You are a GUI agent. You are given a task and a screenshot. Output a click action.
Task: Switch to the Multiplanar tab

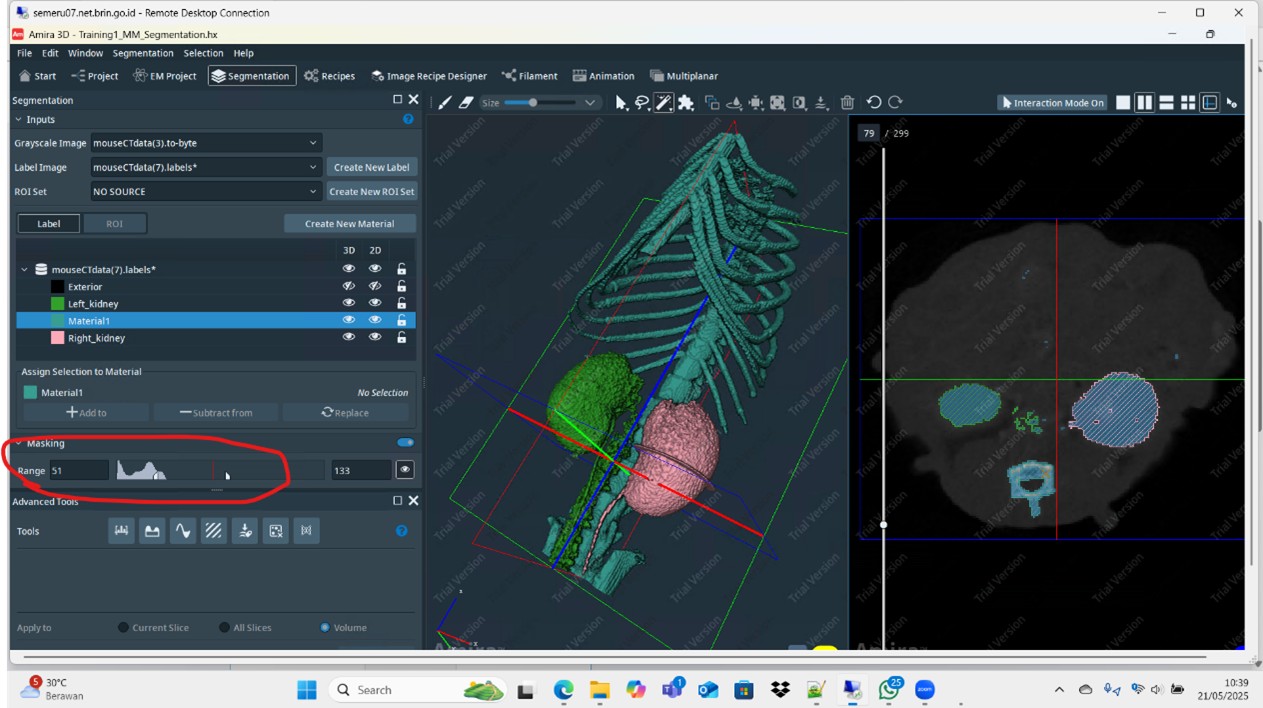686,75
